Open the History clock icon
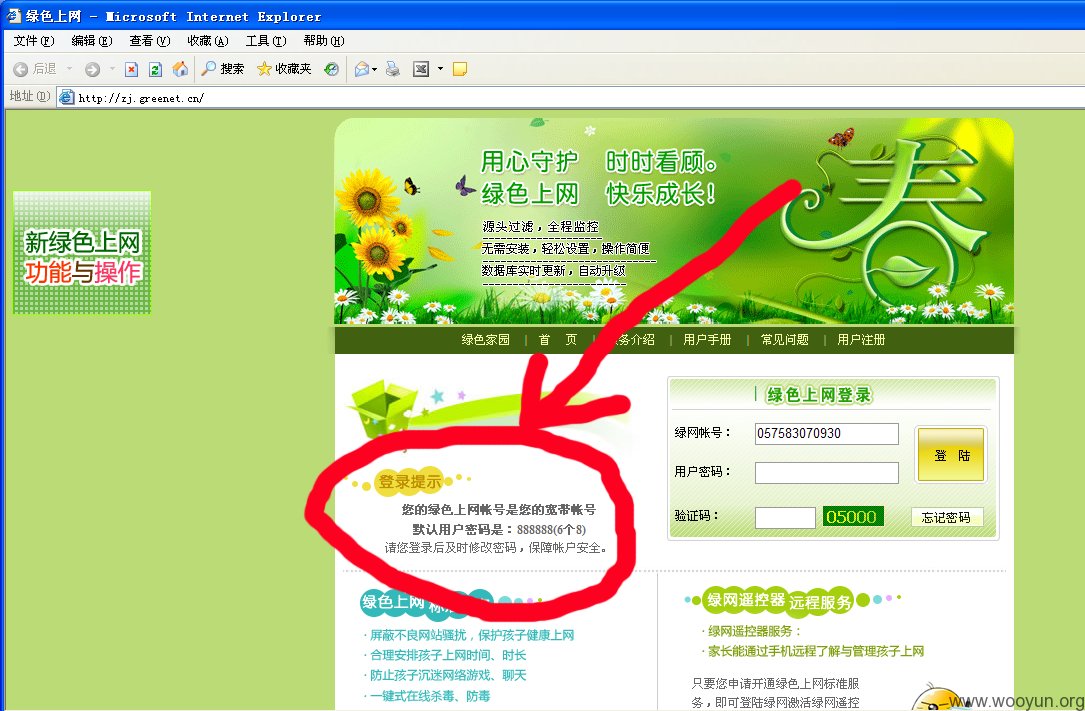 coord(331,68)
